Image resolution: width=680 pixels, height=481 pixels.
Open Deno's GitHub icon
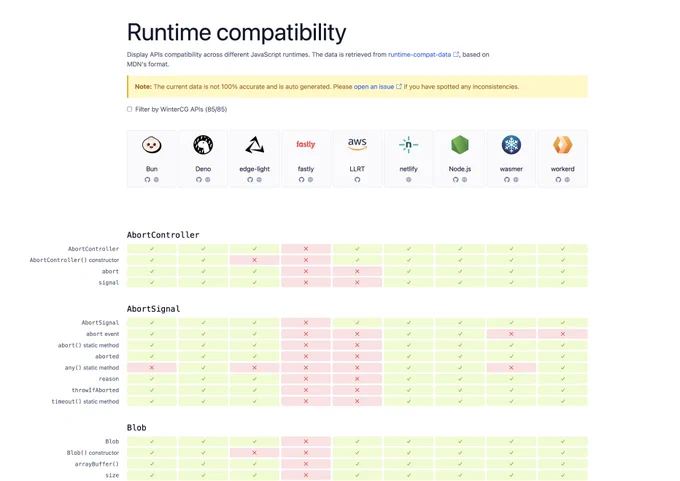(199, 180)
